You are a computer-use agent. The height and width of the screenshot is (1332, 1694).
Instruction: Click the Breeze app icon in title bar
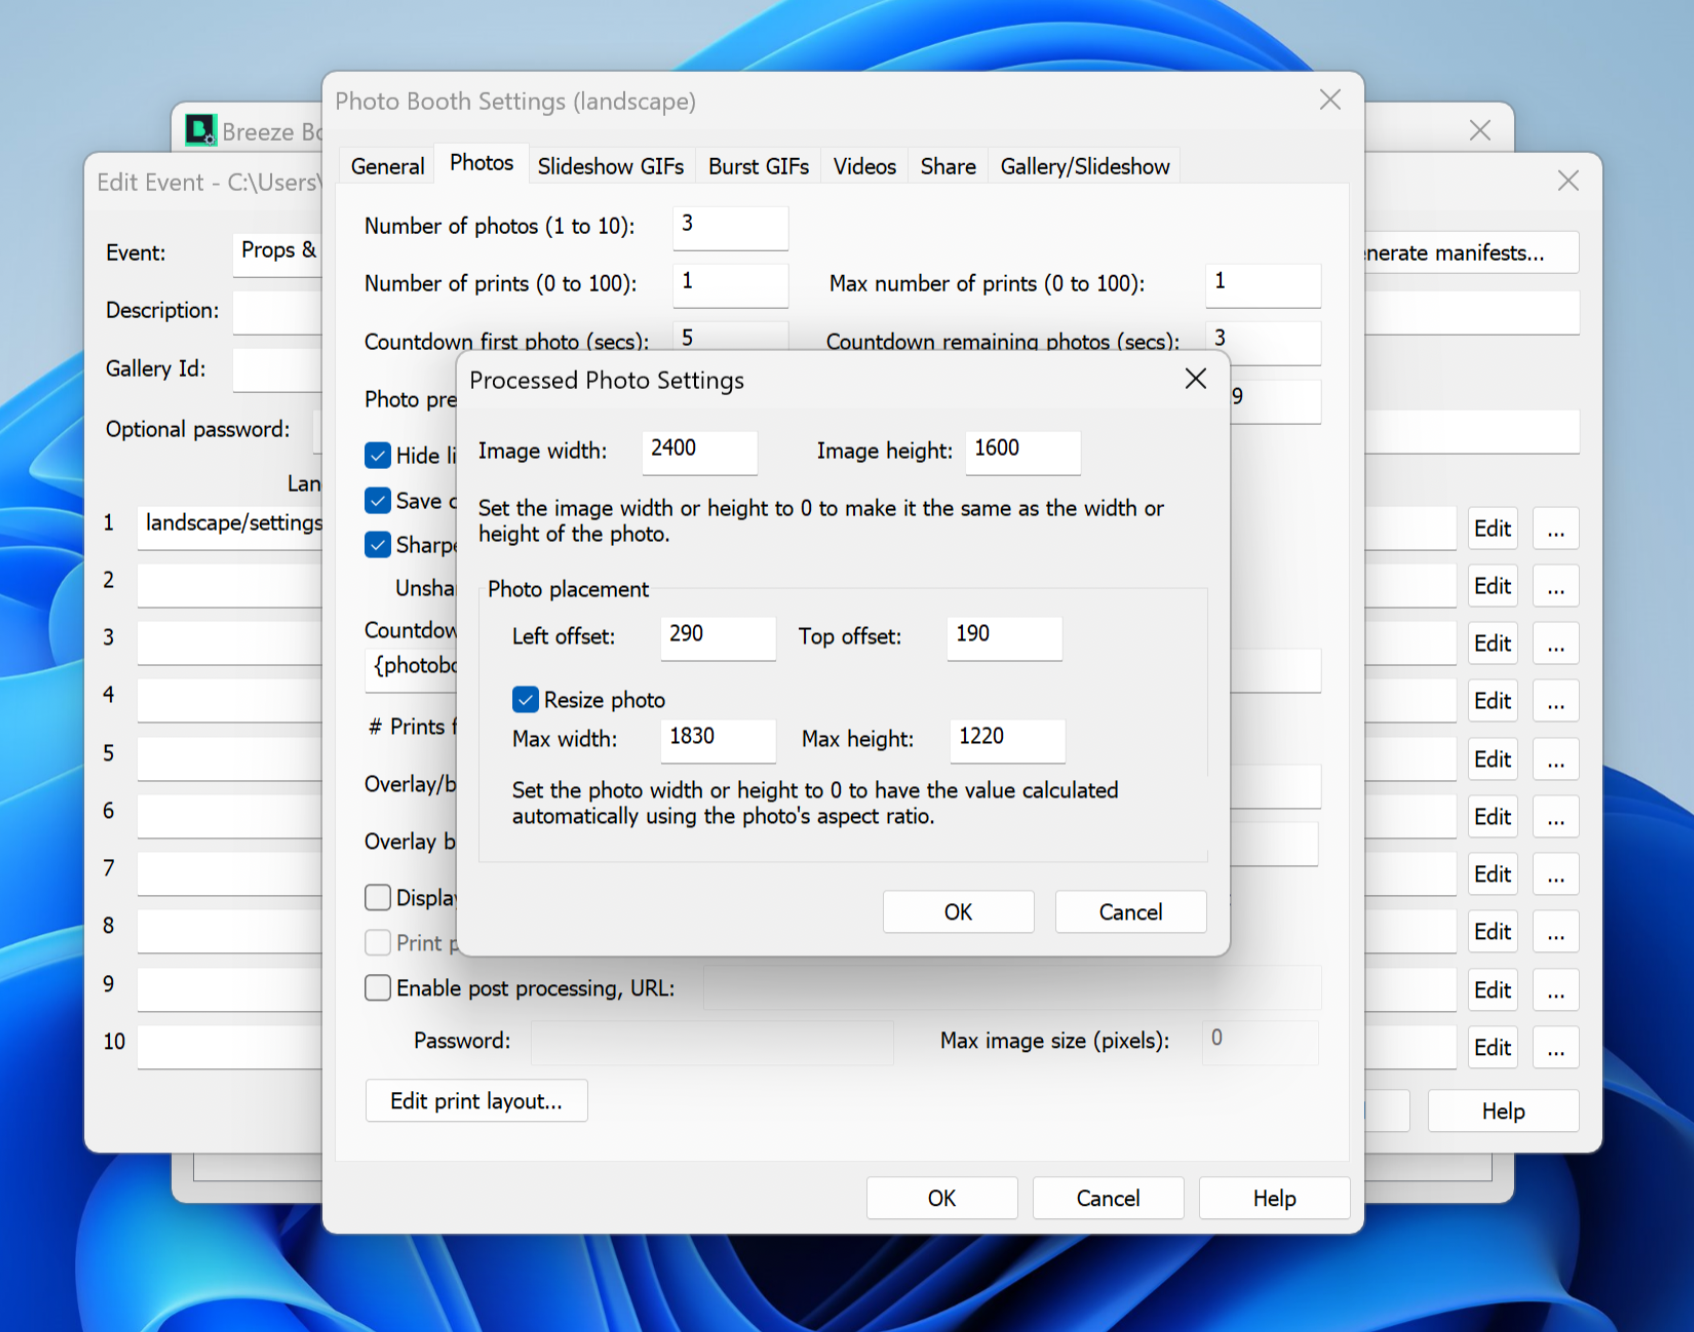pyautogui.click(x=201, y=129)
